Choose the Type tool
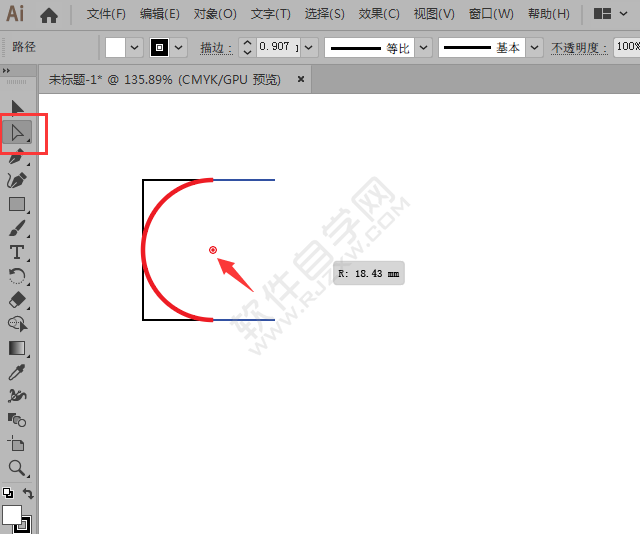 [x=17, y=252]
